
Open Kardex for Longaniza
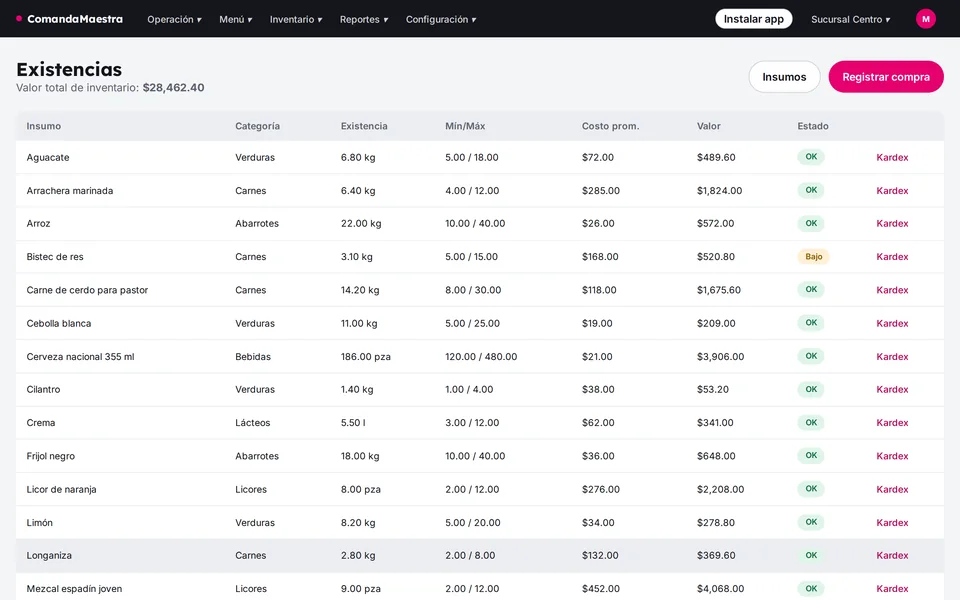892,555
